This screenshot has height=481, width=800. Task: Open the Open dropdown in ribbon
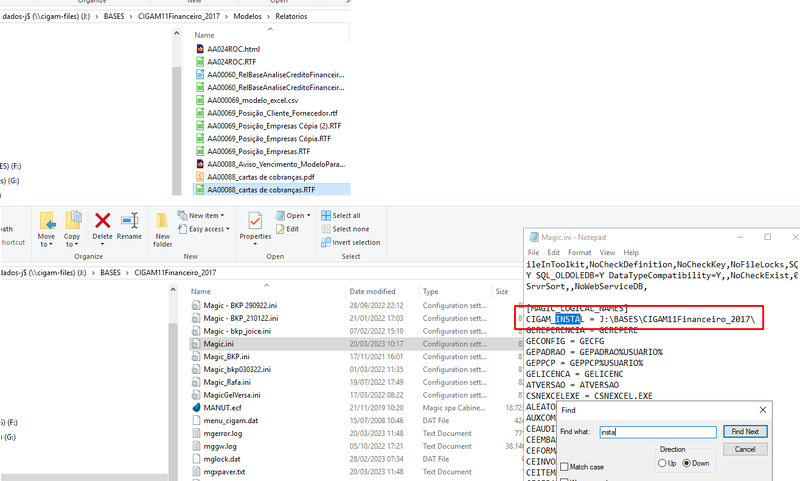tap(293, 216)
